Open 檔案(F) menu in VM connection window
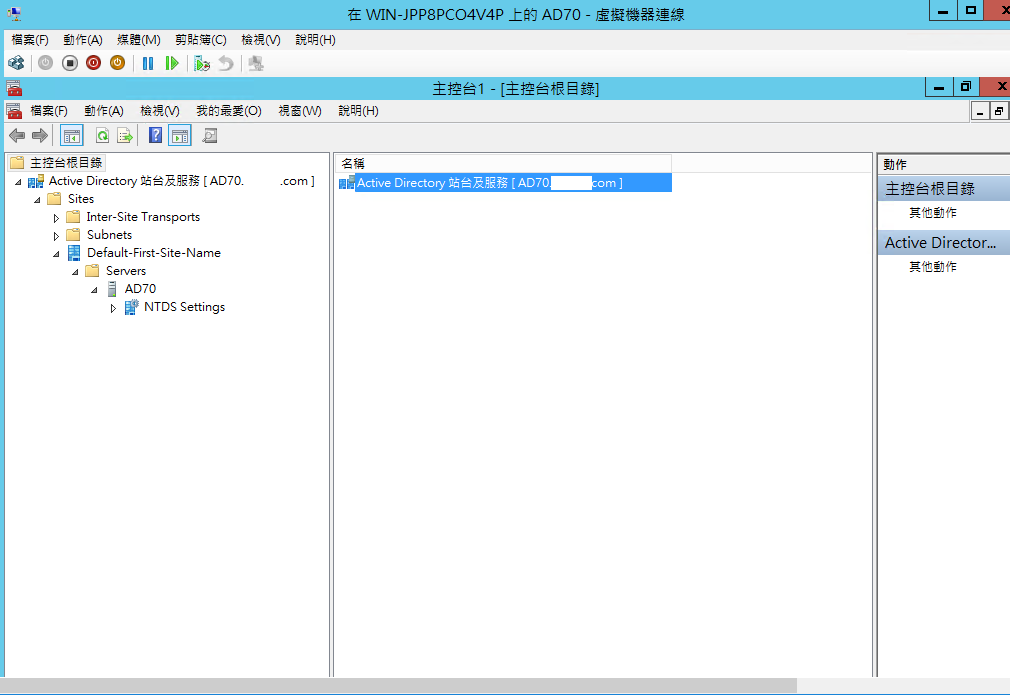 coord(30,40)
